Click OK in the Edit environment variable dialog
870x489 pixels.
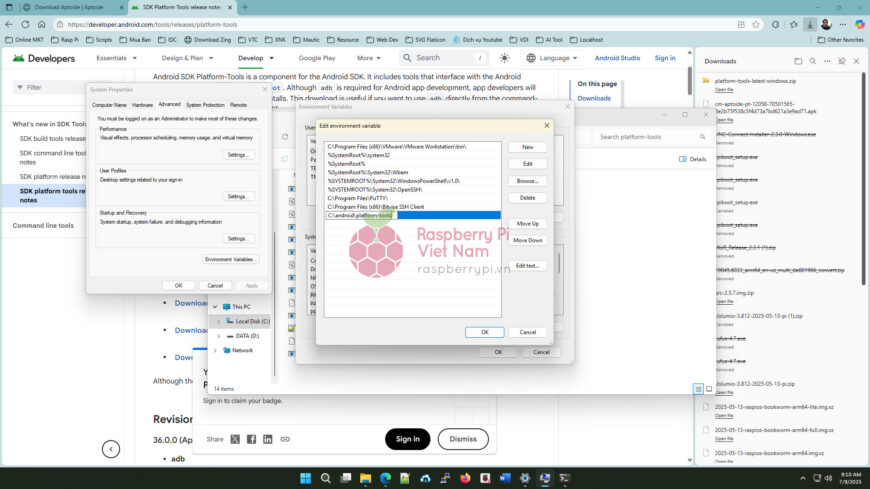point(484,332)
